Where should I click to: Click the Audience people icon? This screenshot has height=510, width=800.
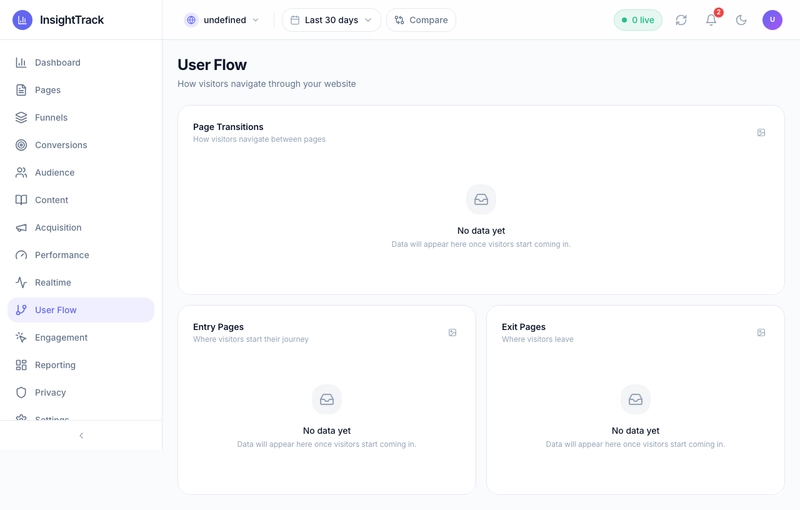coord(21,173)
